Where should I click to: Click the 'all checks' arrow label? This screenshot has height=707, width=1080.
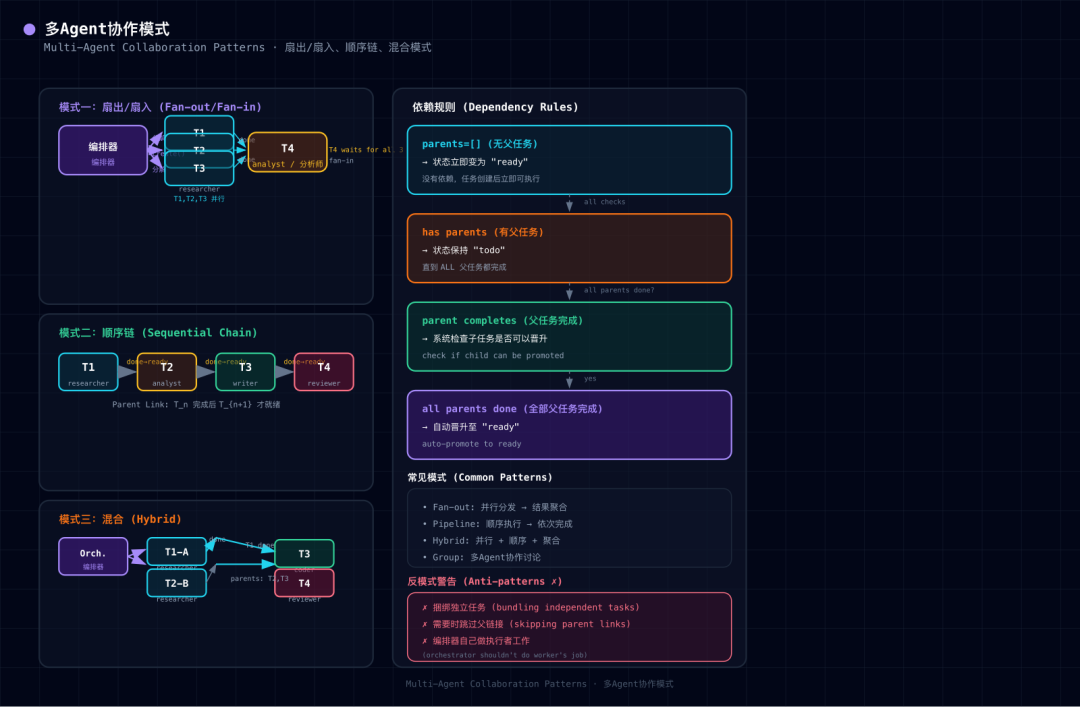click(x=605, y=202)
